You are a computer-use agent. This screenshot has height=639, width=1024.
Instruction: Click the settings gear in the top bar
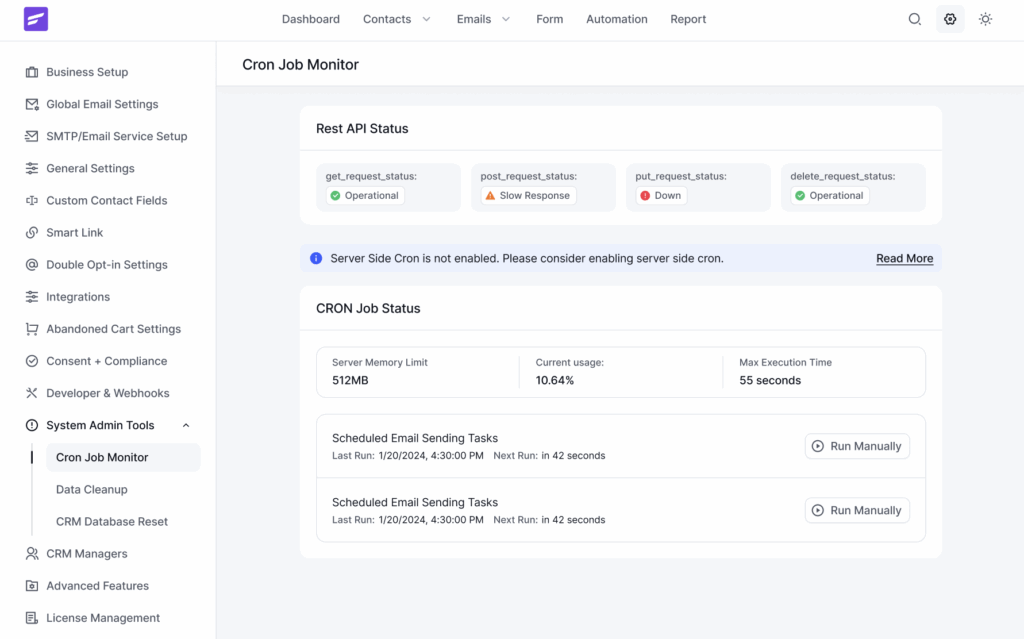[x=950, y=18]
